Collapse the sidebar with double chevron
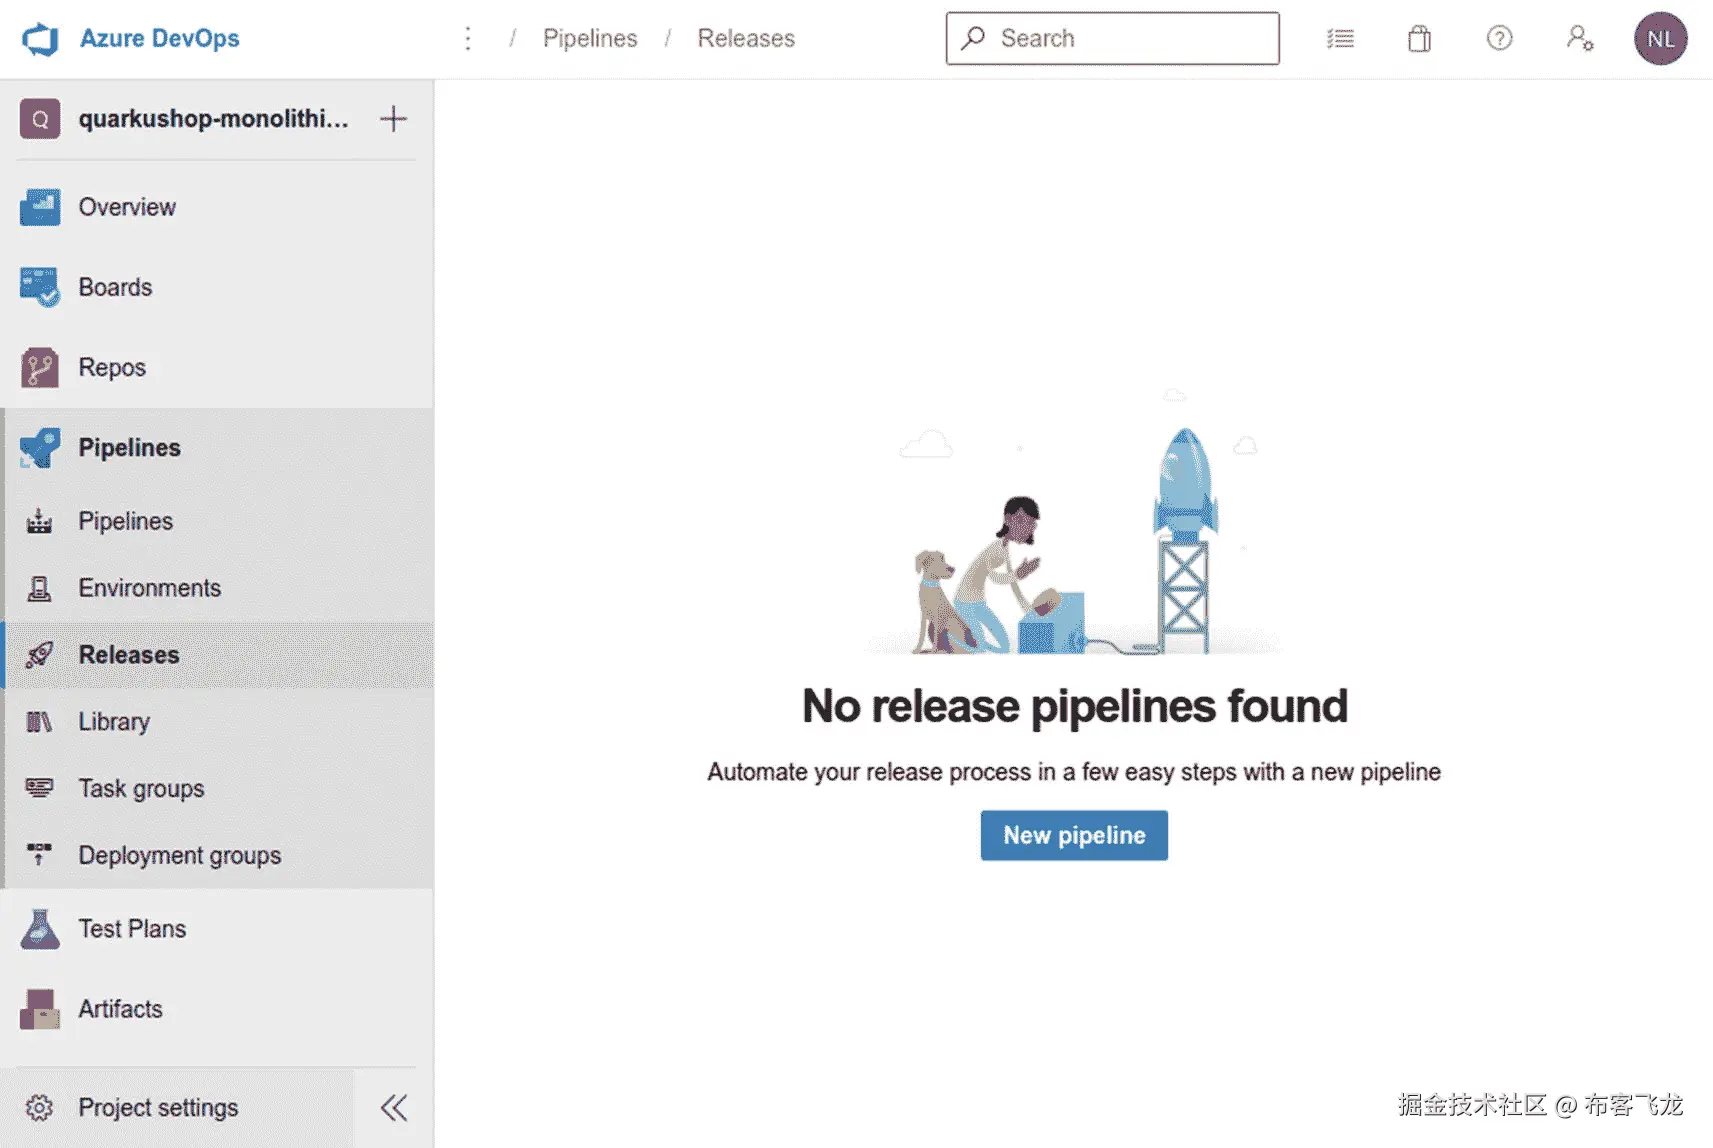 [x=394, y=1107]
